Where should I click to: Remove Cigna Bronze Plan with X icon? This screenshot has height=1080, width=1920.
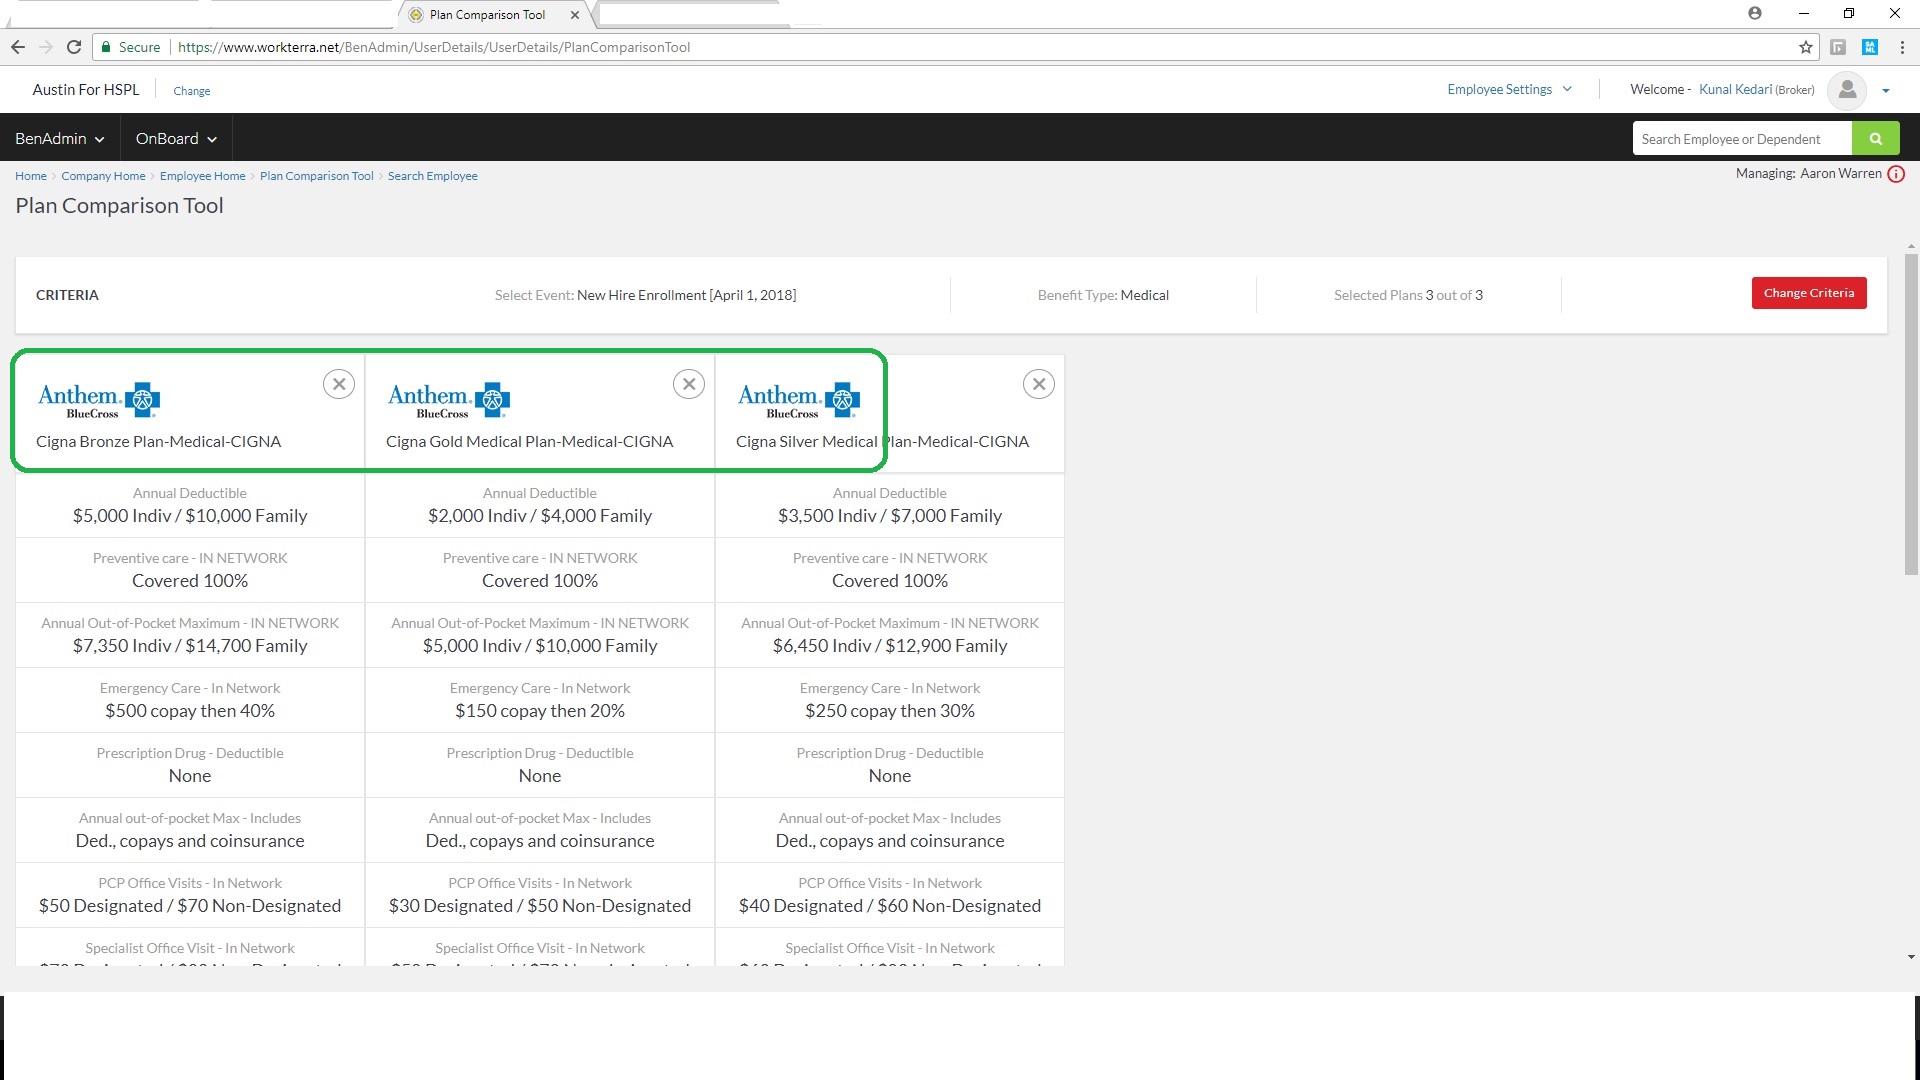[x=339, y=384]
